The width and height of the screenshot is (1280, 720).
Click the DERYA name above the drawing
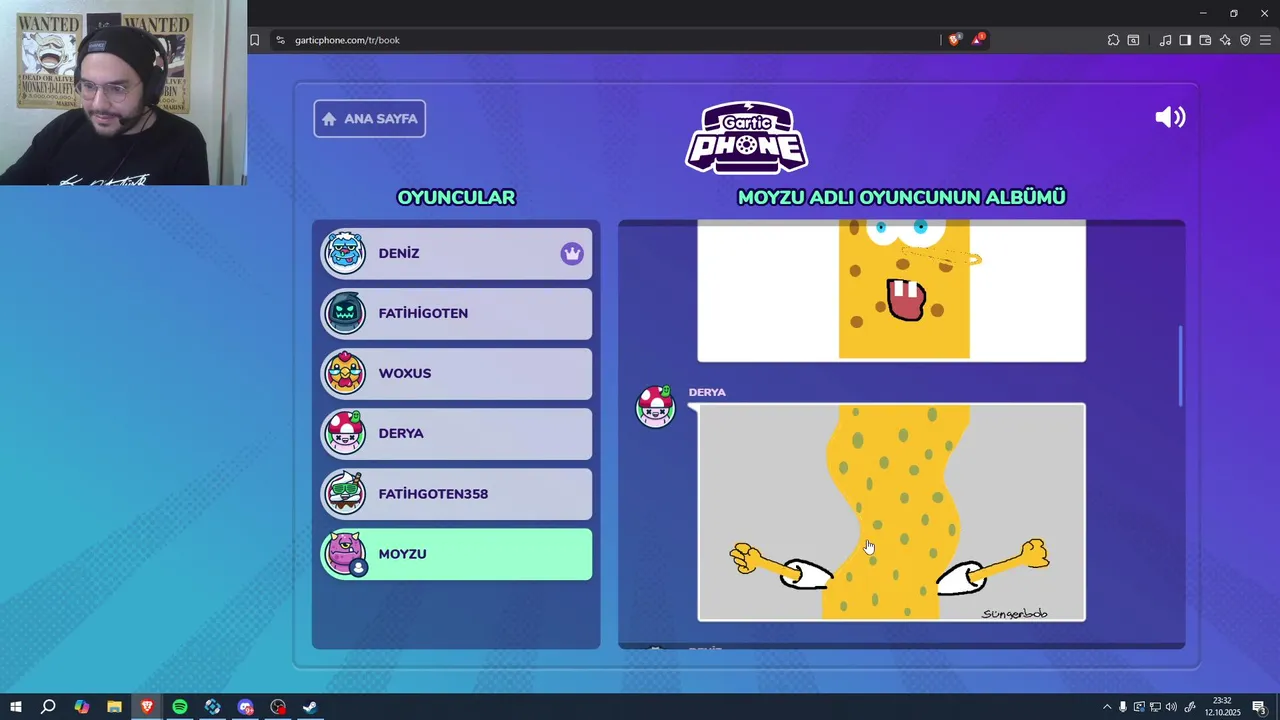pyautogui.click(x=707, y=392)
